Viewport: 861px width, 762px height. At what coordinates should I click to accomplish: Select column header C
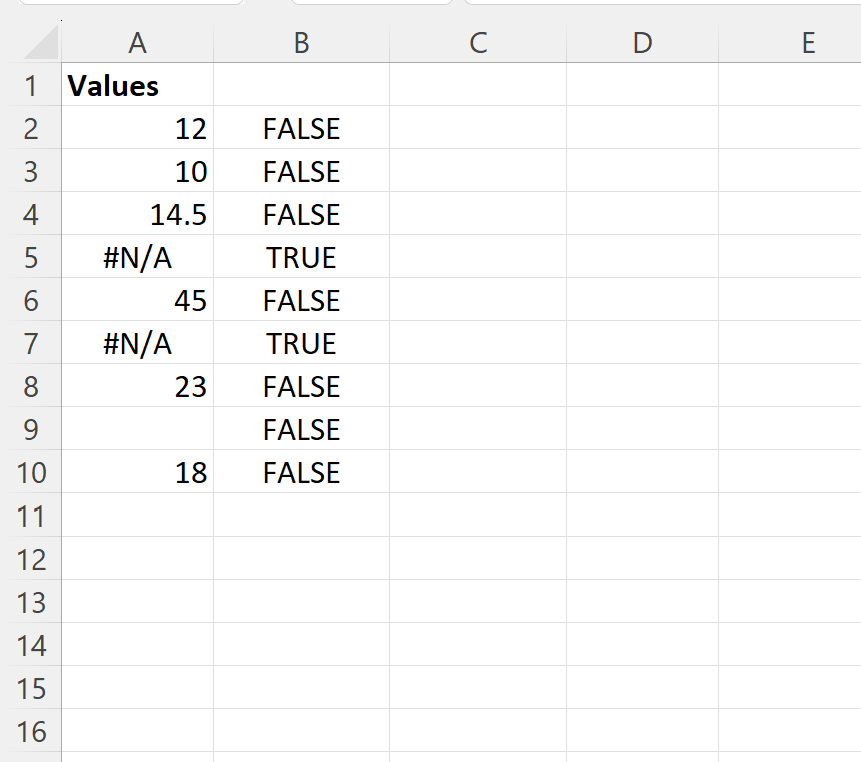tap(478, 43)
